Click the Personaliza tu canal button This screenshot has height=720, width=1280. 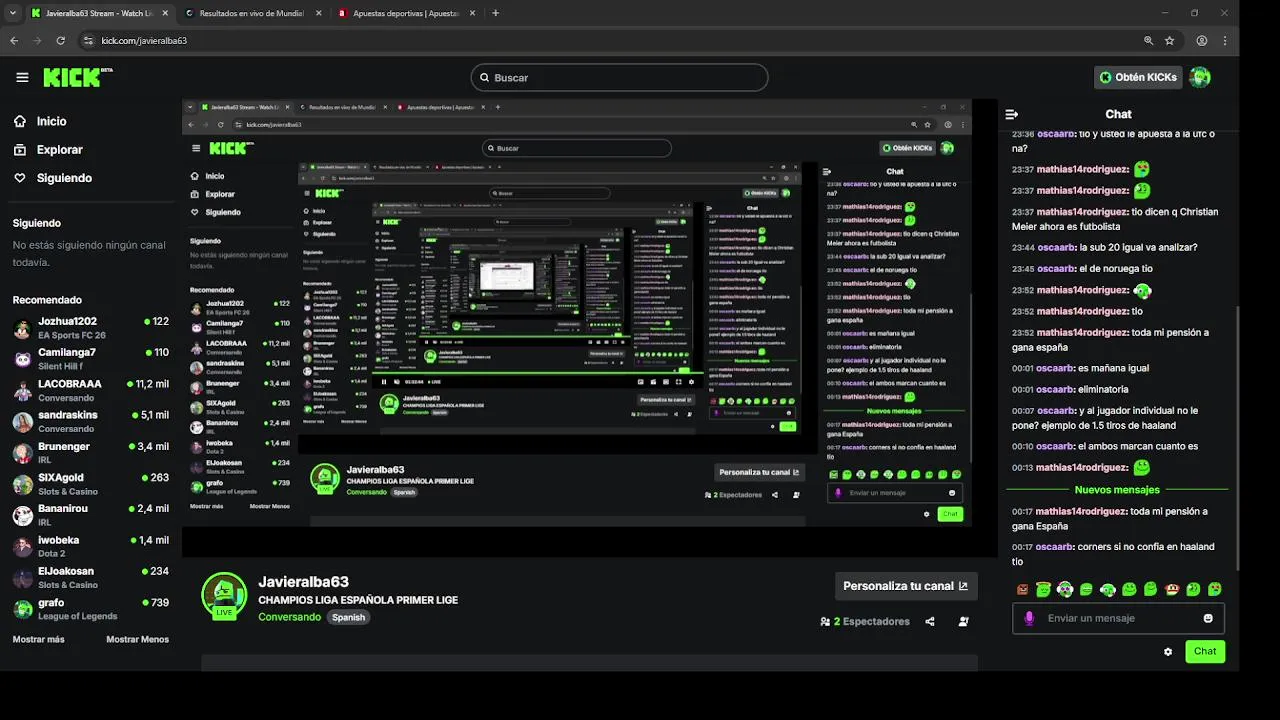click(x=905, y=586)
